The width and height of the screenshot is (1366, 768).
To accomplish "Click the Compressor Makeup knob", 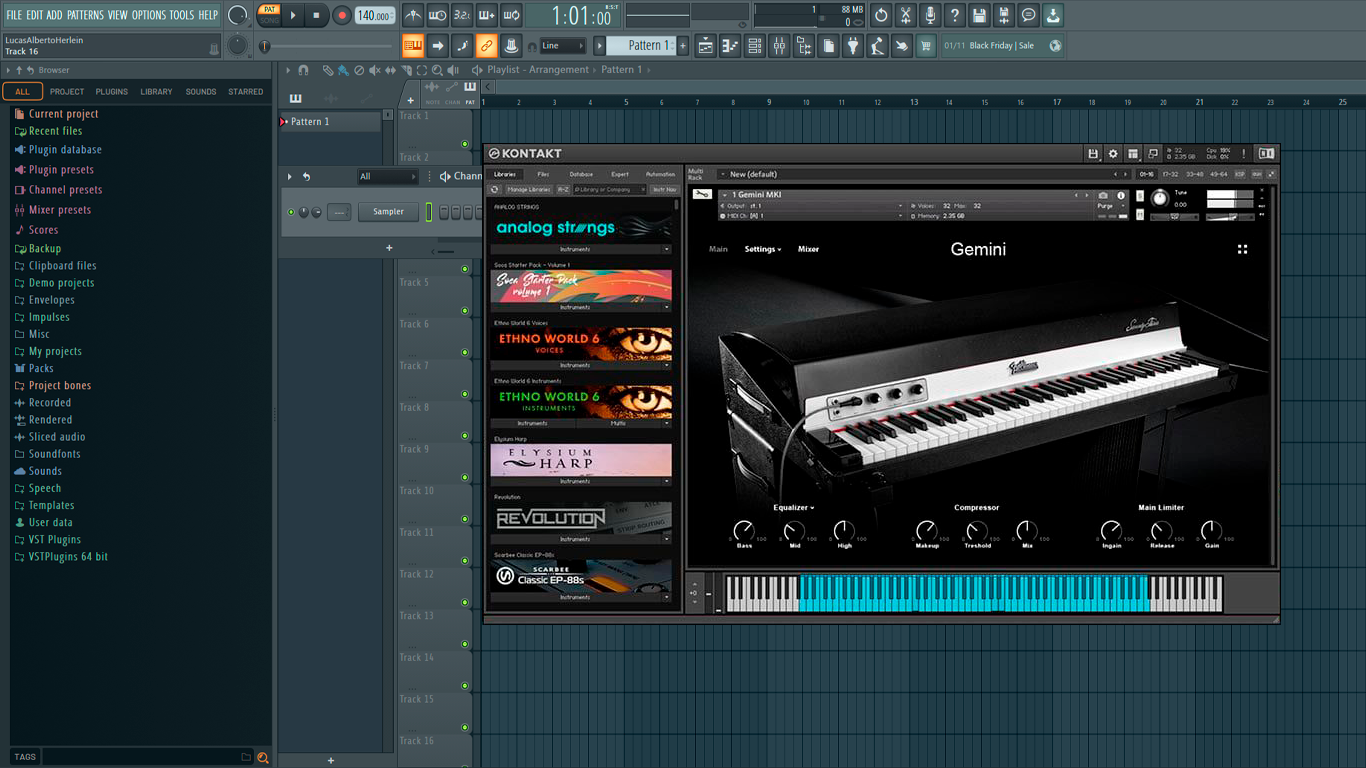I will tap(927, 530).
